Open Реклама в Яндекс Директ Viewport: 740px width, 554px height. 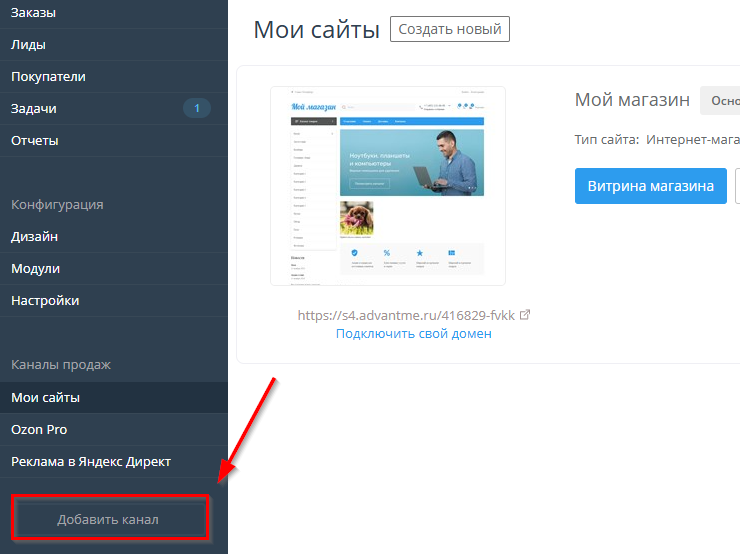click(x=91, y=462)
